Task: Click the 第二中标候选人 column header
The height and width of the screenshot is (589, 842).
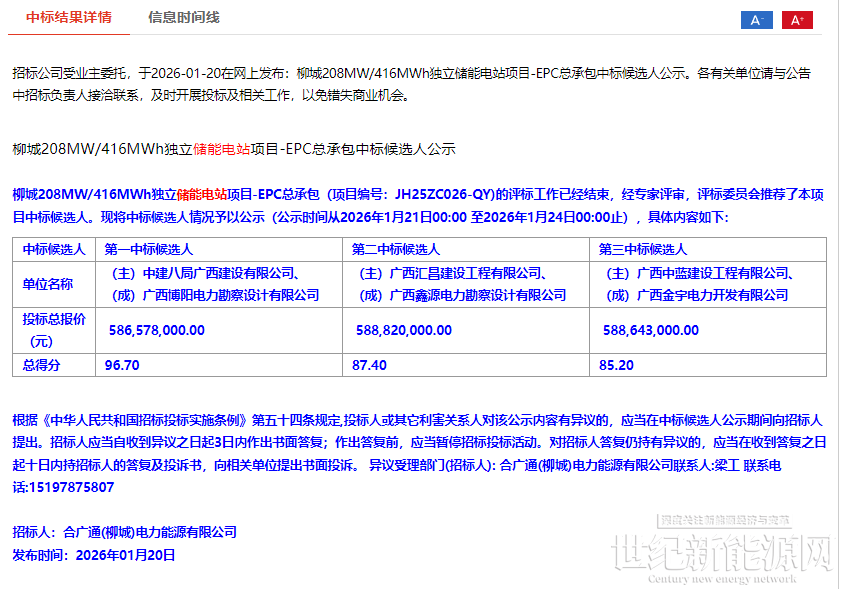Action: point(396,249)
